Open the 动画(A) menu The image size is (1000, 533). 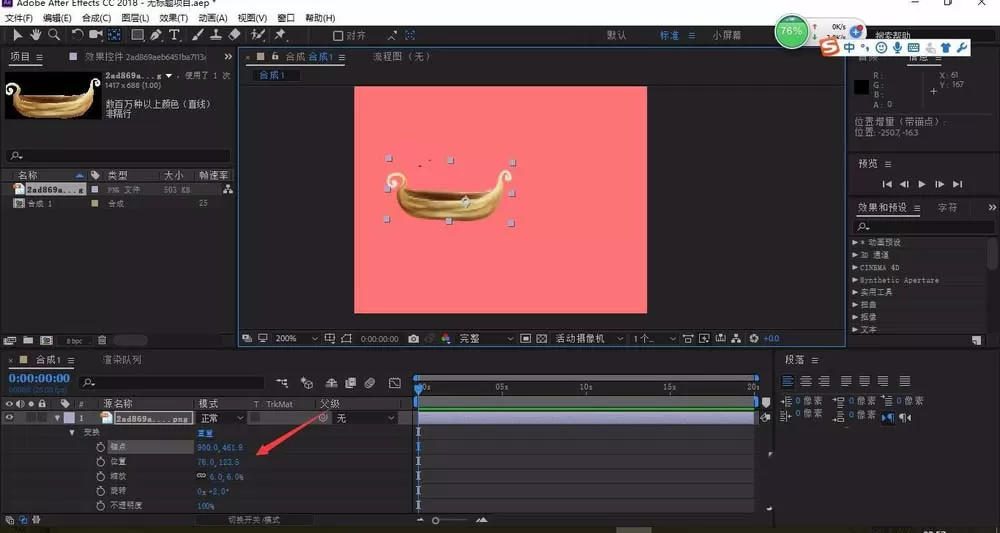[x=212, y=18]
